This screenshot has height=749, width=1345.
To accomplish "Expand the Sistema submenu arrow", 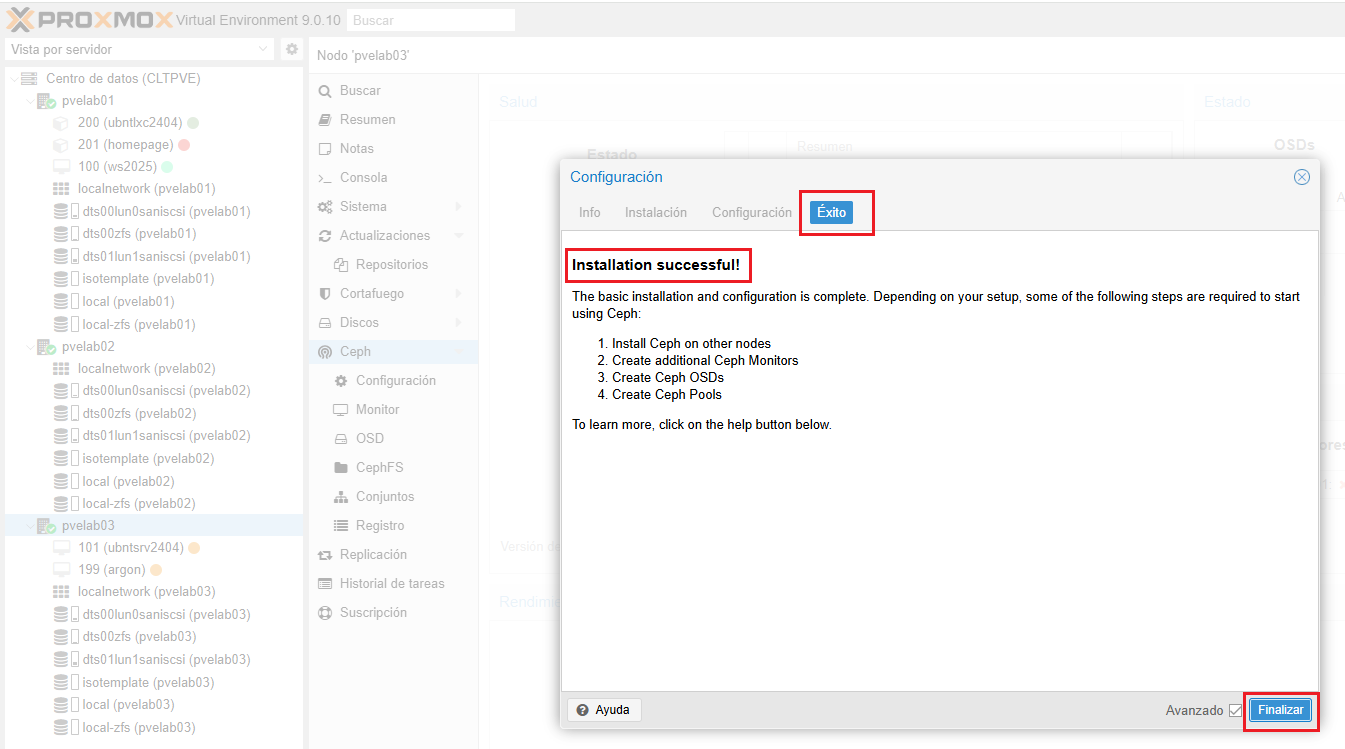I will coord(458,207).
